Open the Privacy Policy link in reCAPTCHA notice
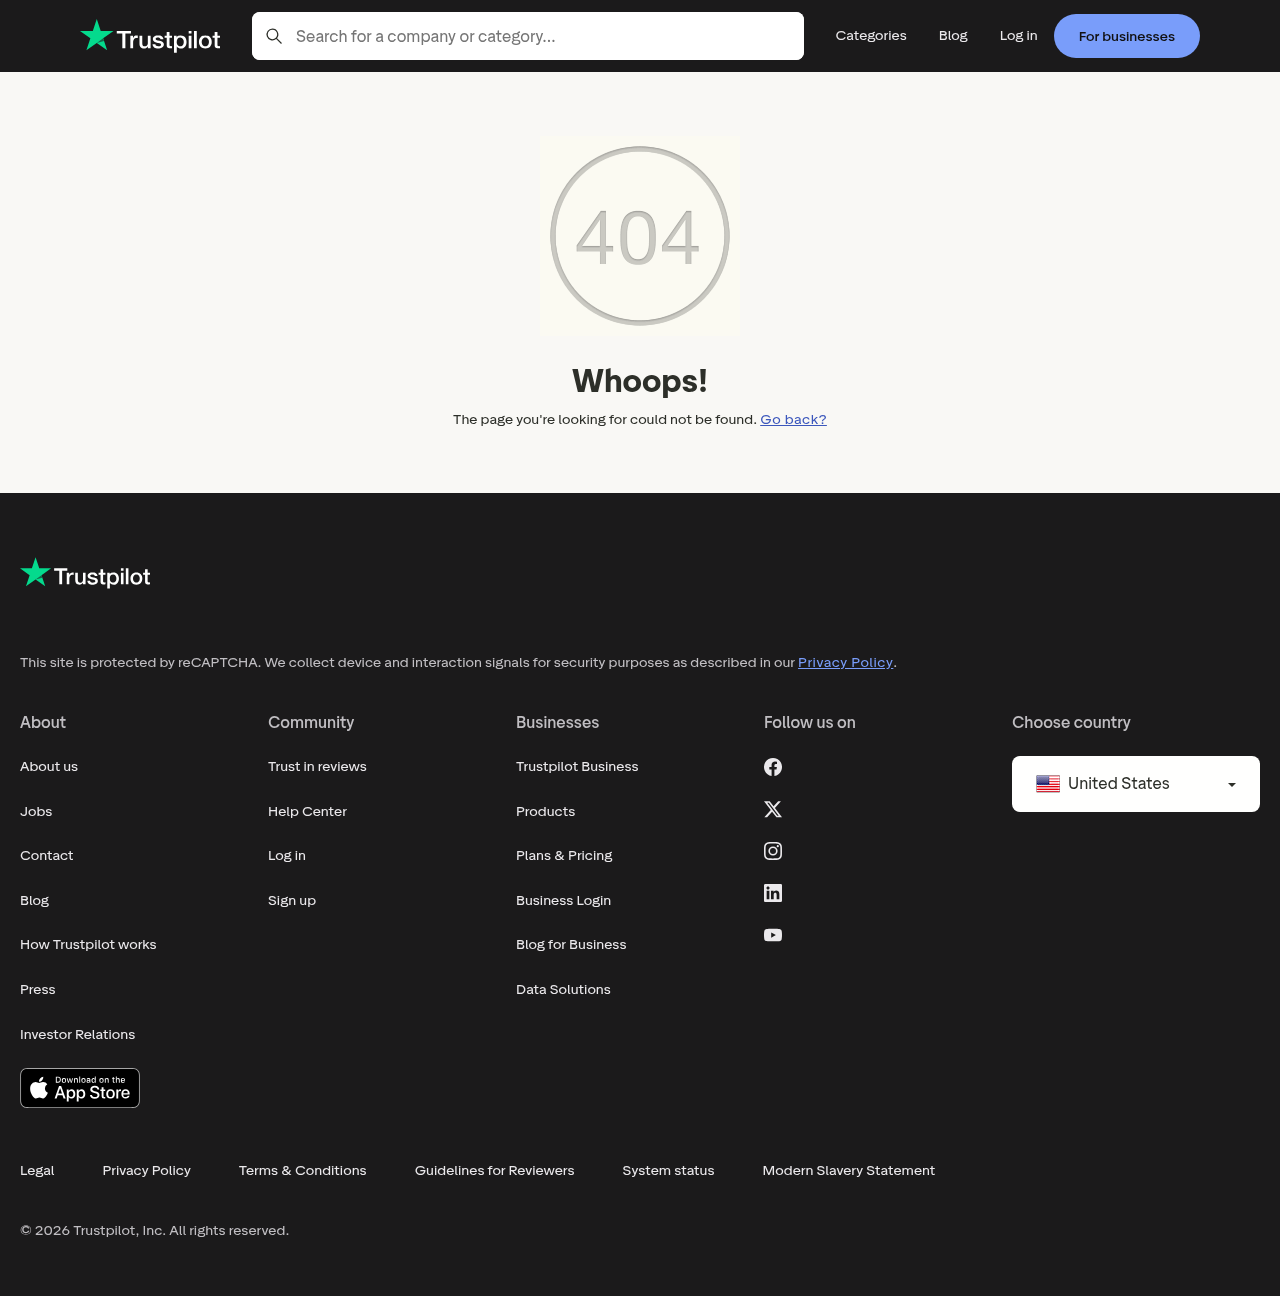Viewport: 1280px width, 1296px height. click(845, 662)
